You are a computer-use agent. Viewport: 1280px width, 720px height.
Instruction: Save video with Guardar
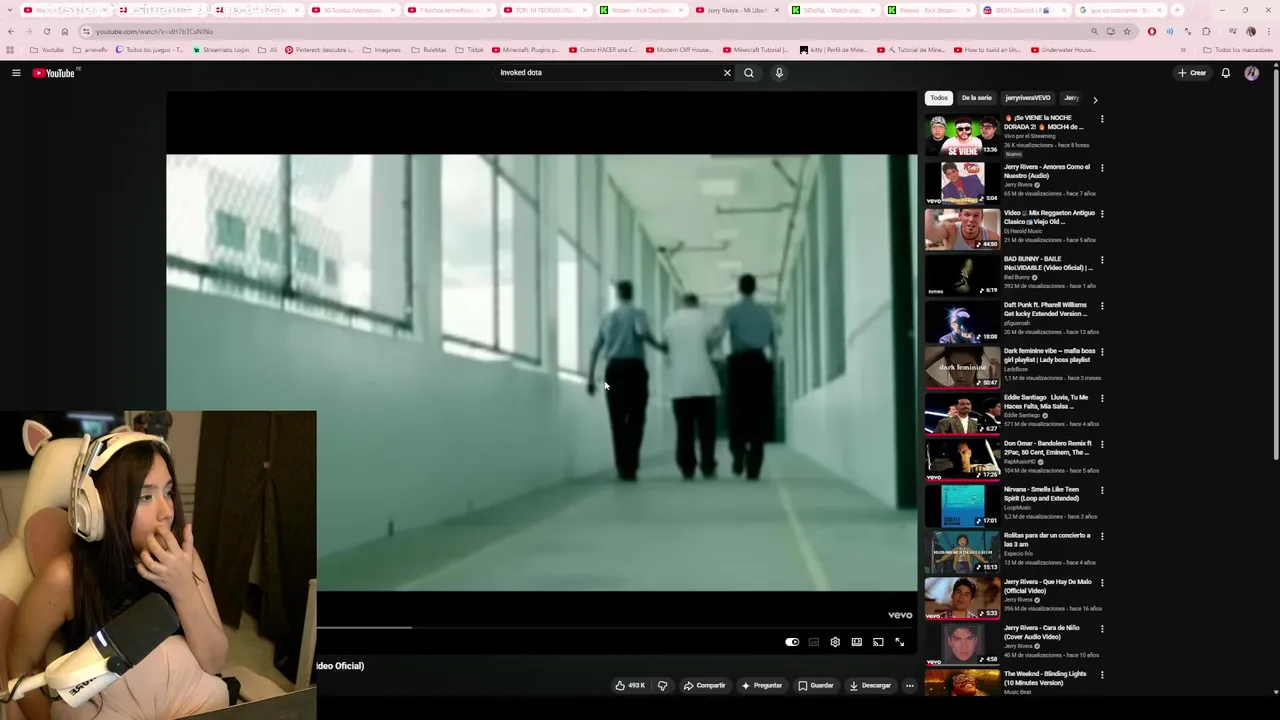(816, 686)
